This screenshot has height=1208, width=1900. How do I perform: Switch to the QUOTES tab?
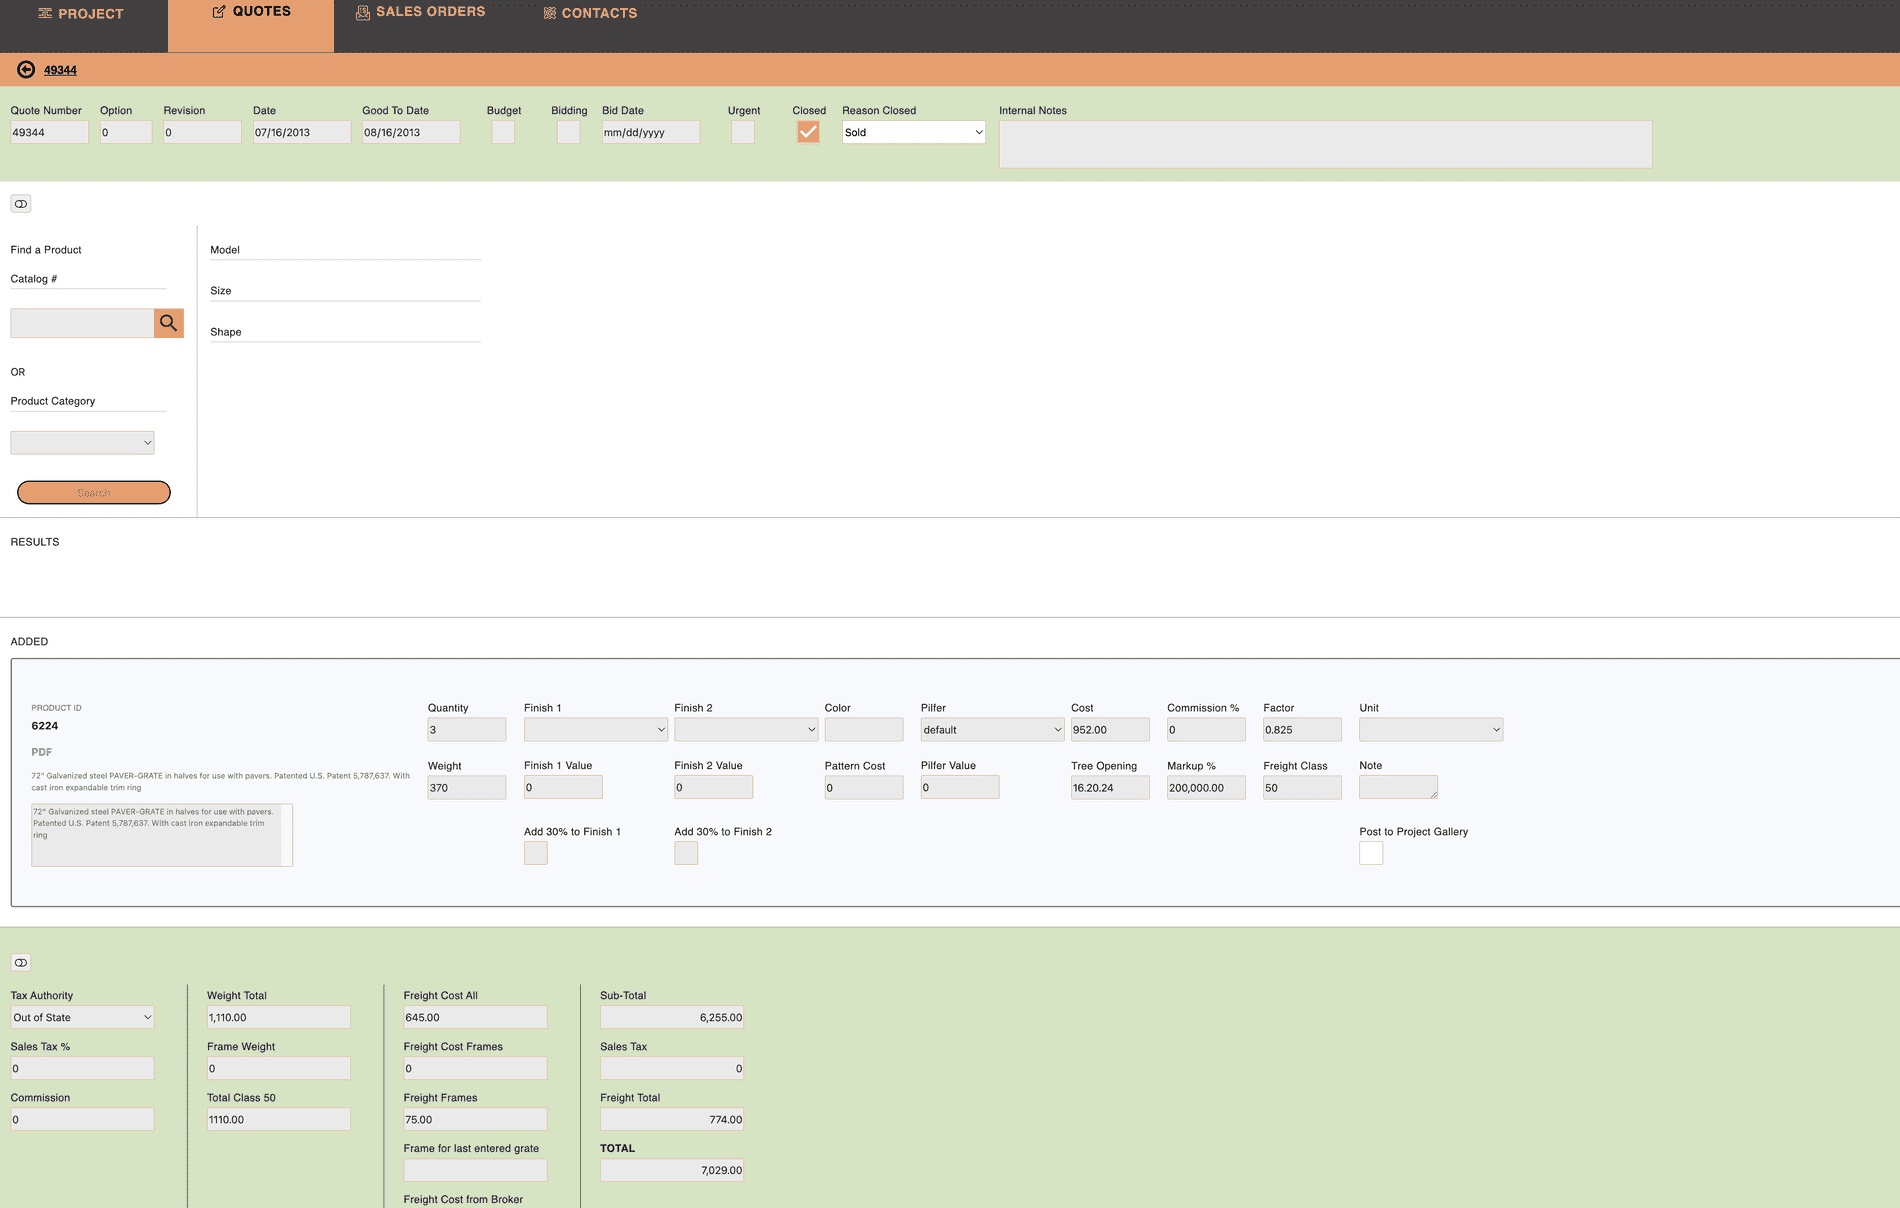[251, 25]
